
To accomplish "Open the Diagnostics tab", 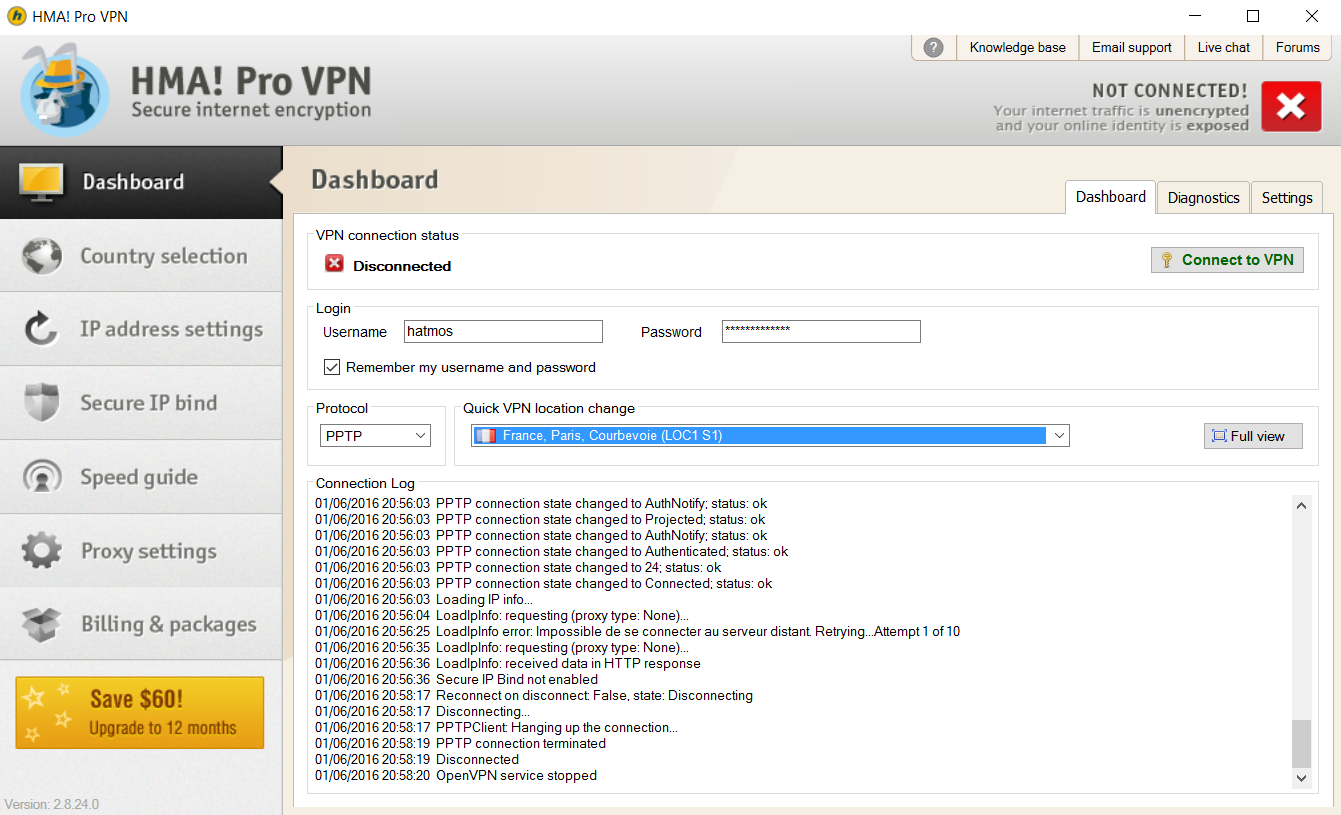I will click(x=1203, y=198).
